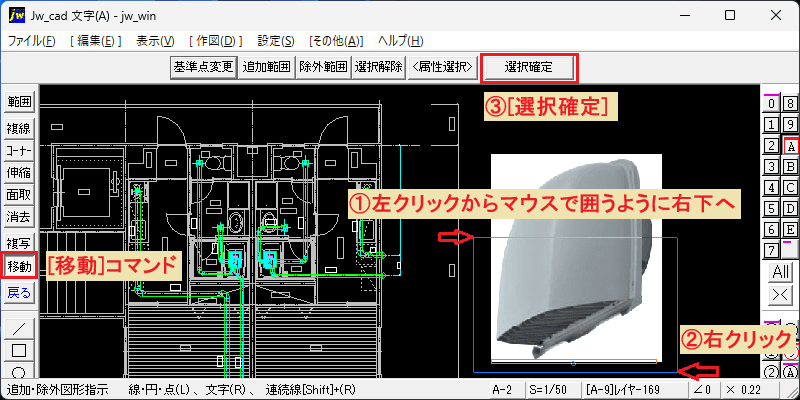Open the 設定(S) menu
Screen dimensions: 800x400
click(276, 41)
